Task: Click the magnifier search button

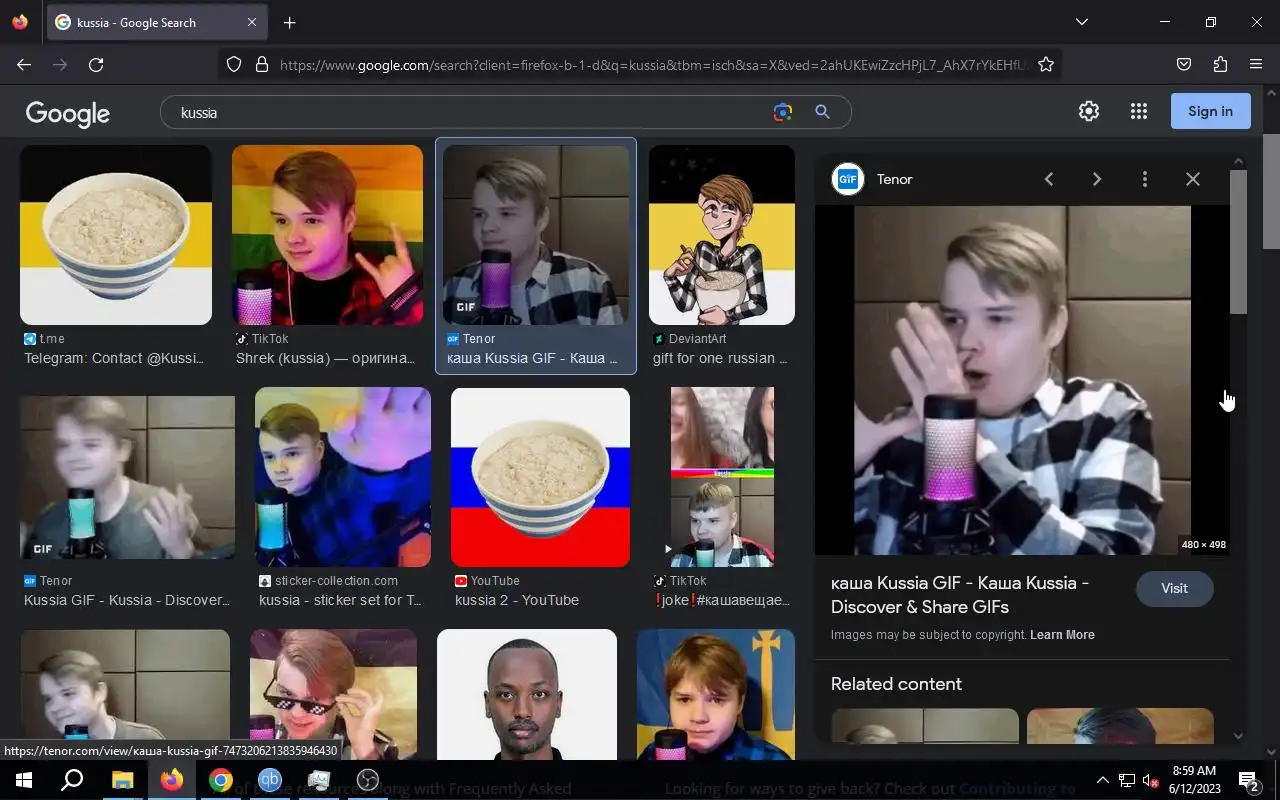Action: pos(822,112)
